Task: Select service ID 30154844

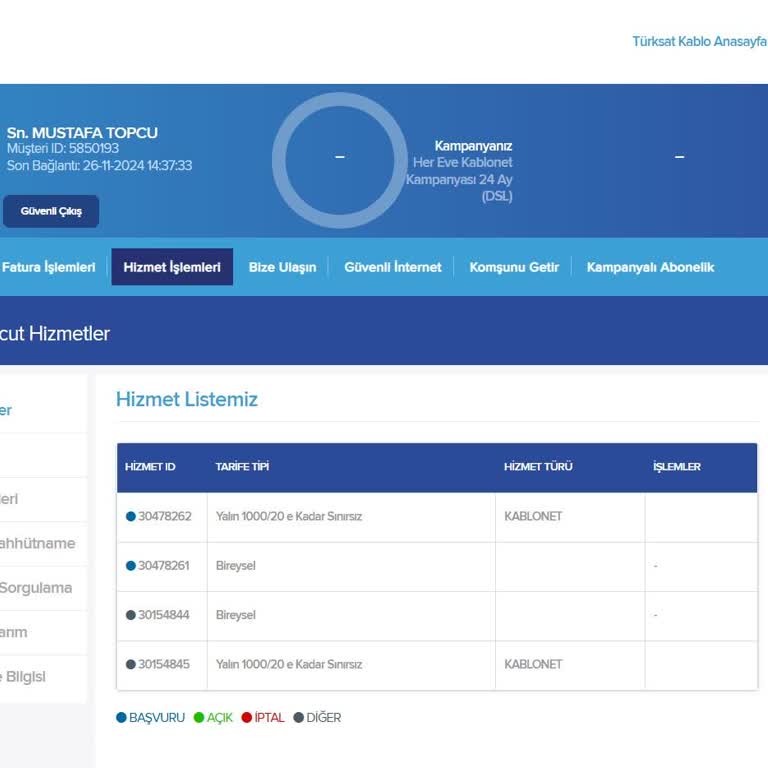Action: (x=164, y=615)
